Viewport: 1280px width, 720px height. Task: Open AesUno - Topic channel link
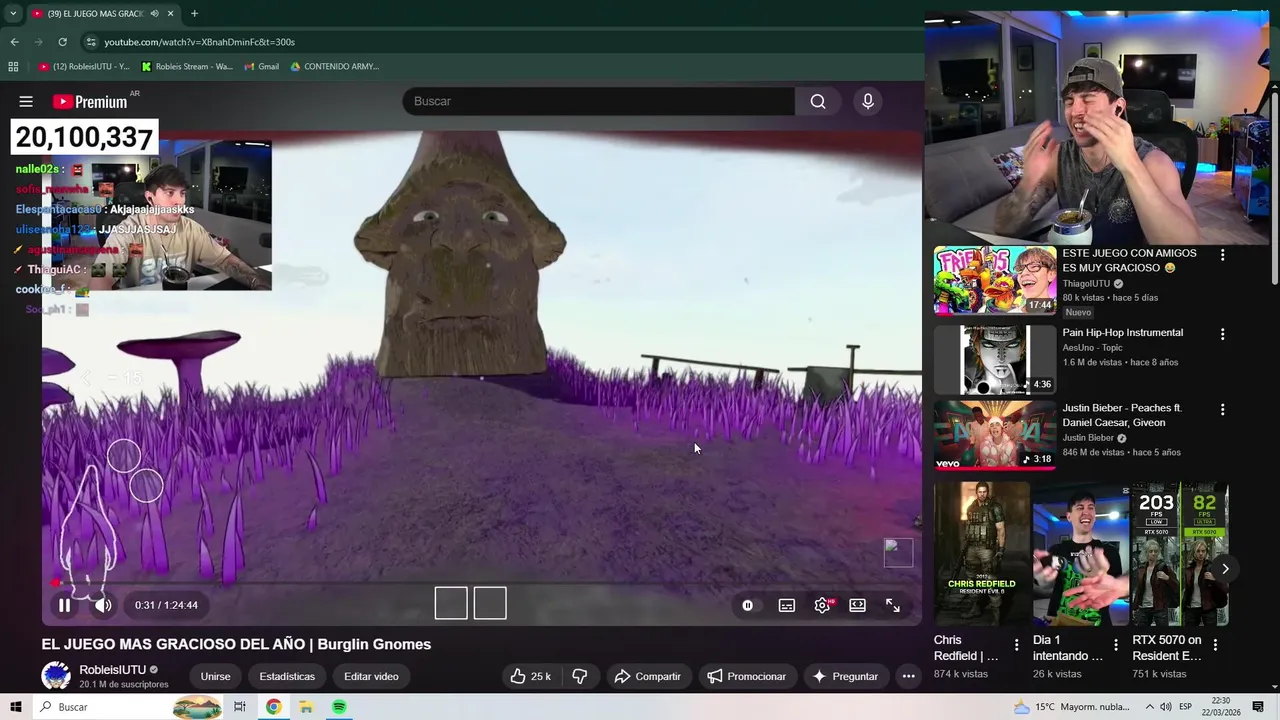pyautogui.click(x=1093, y=347)
